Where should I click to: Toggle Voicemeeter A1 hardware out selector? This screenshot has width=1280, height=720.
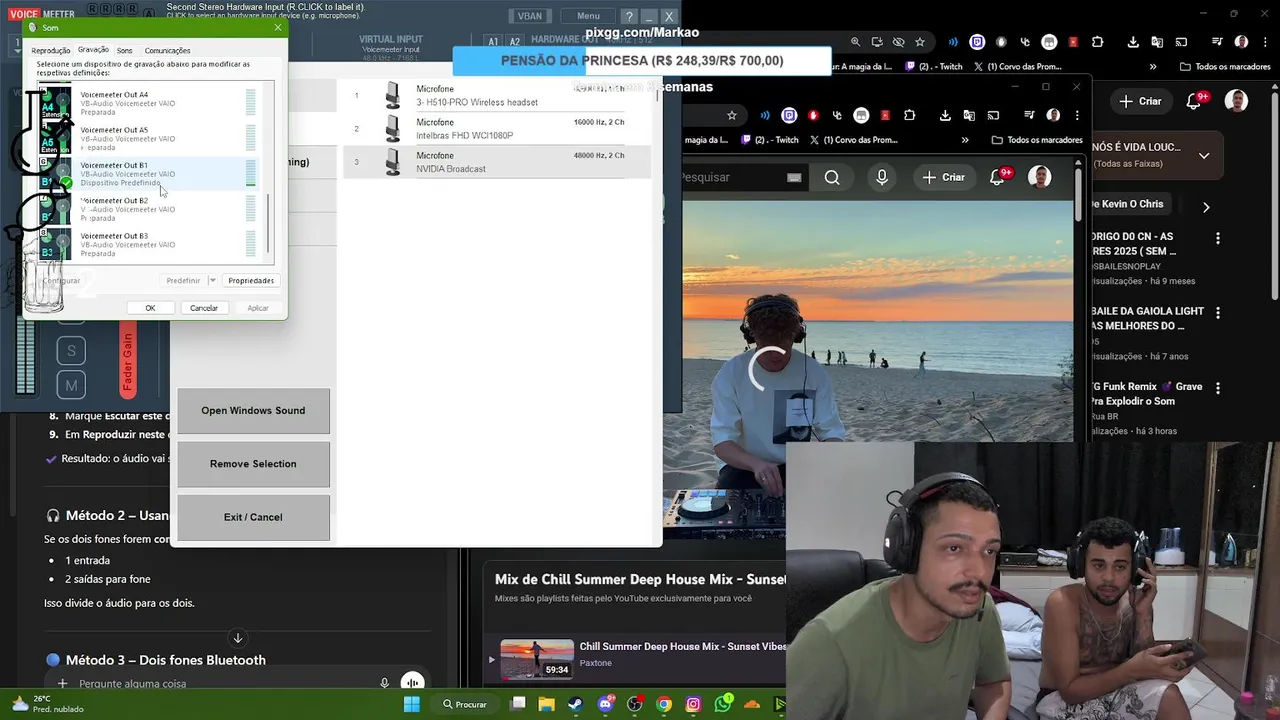tap(493, 42)
